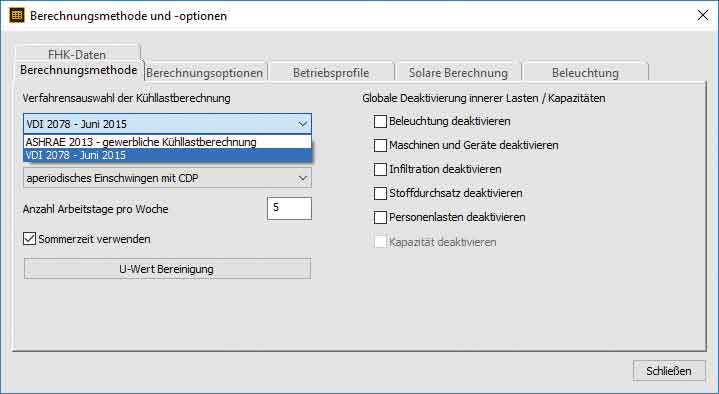Click the U-Wert Bereinigung button

[x=167, y=269]
